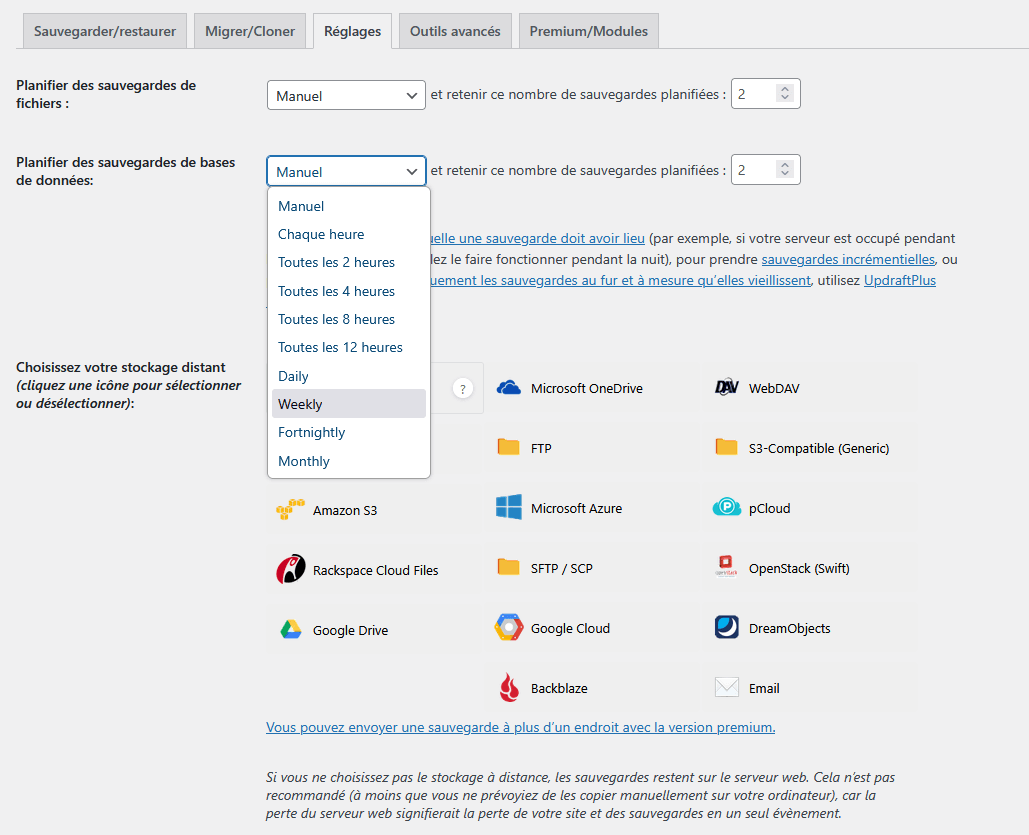Click the database backups retention stepper arrows
The height and width of the screenshot is (835, 1029).
(x=785, y=171)
